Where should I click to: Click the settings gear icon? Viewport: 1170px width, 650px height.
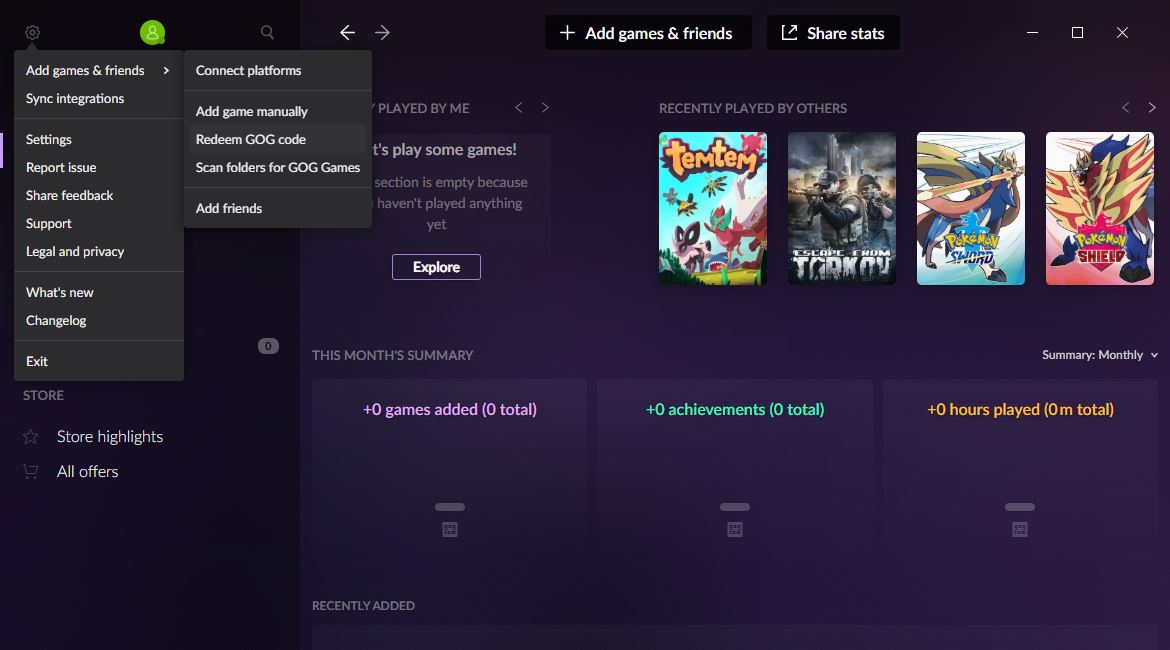tap(32, 33)
